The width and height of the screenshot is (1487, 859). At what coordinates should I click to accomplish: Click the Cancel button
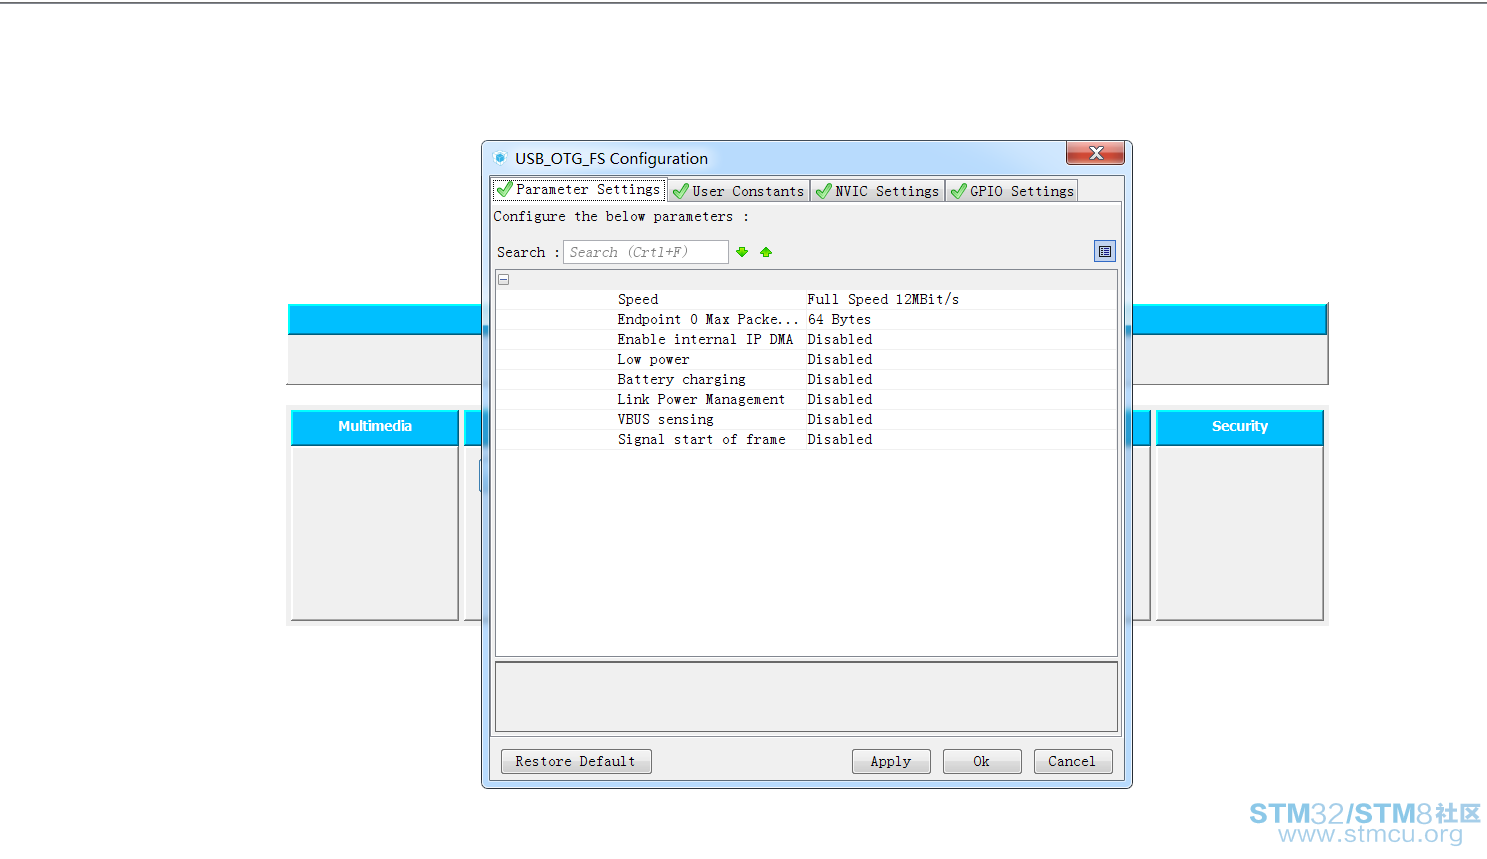tap(1072, 761)
